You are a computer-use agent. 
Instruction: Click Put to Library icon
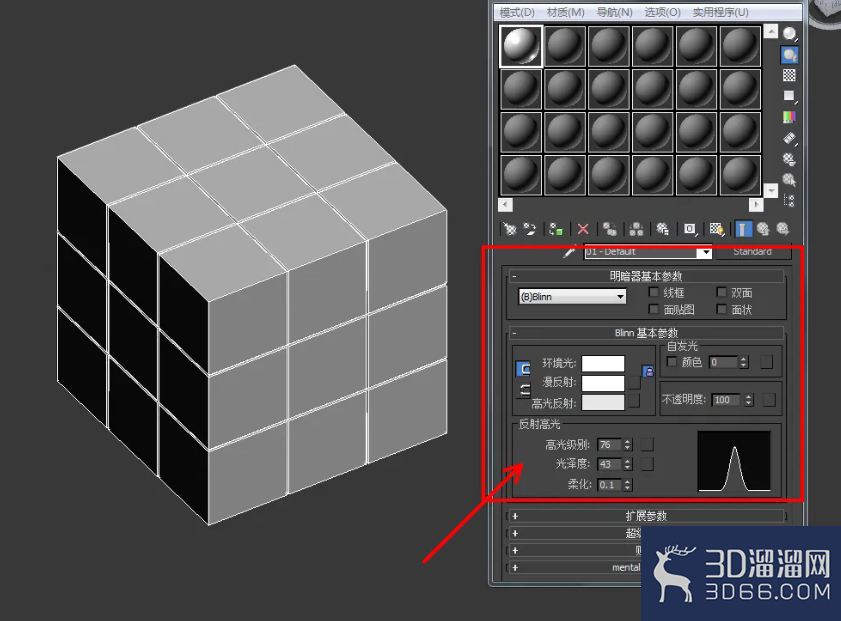click(x=663, y=230)
